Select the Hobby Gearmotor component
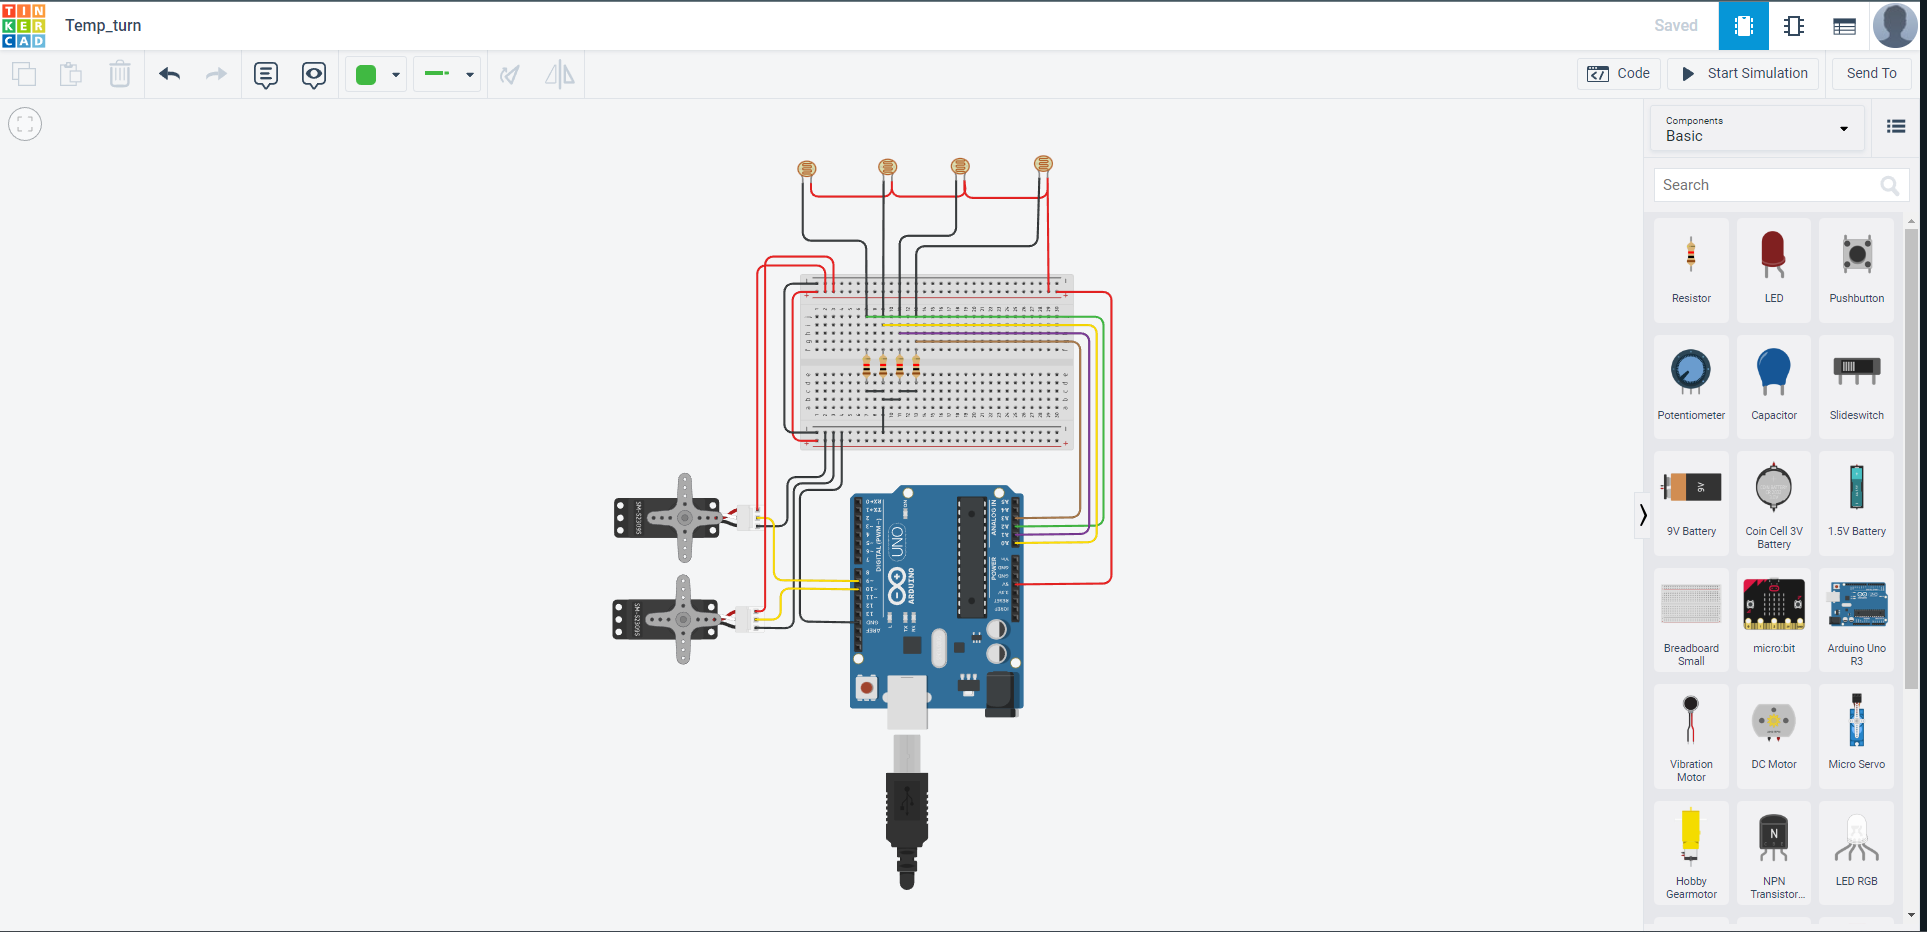1927x932 pixels. [1691, 853]
